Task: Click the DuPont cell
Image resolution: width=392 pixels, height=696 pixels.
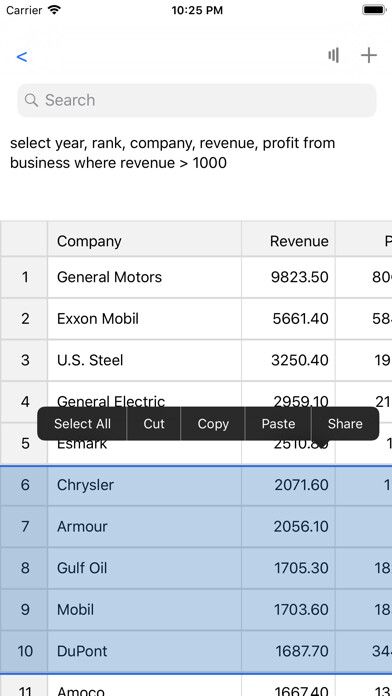Action: 144,651
